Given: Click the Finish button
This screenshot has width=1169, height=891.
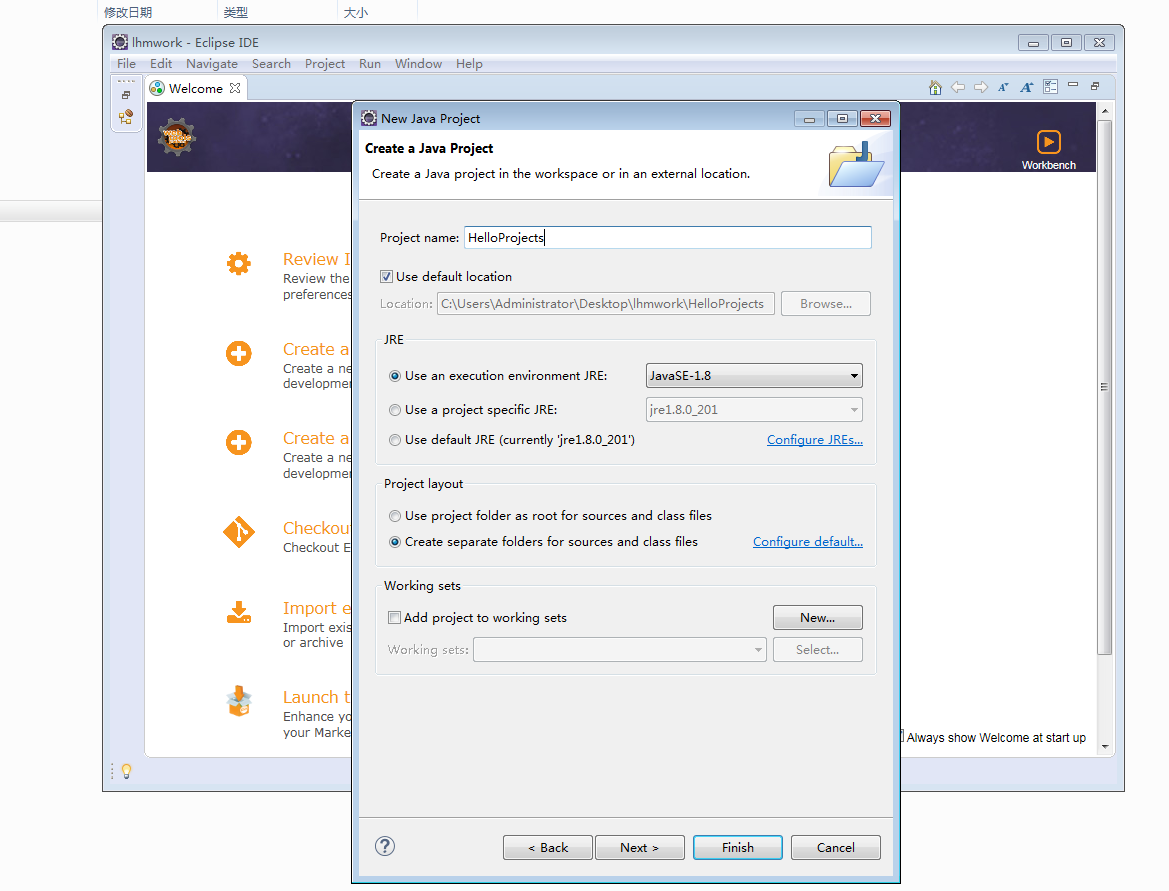Looking at the screenshot, I should 737,848.
